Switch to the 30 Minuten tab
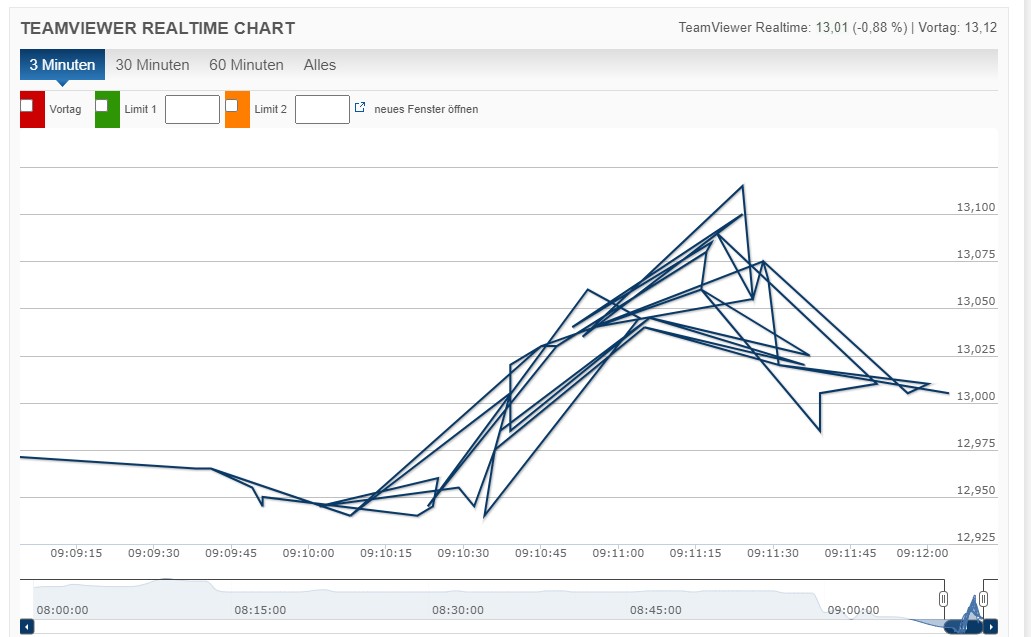 pos(152,65)
